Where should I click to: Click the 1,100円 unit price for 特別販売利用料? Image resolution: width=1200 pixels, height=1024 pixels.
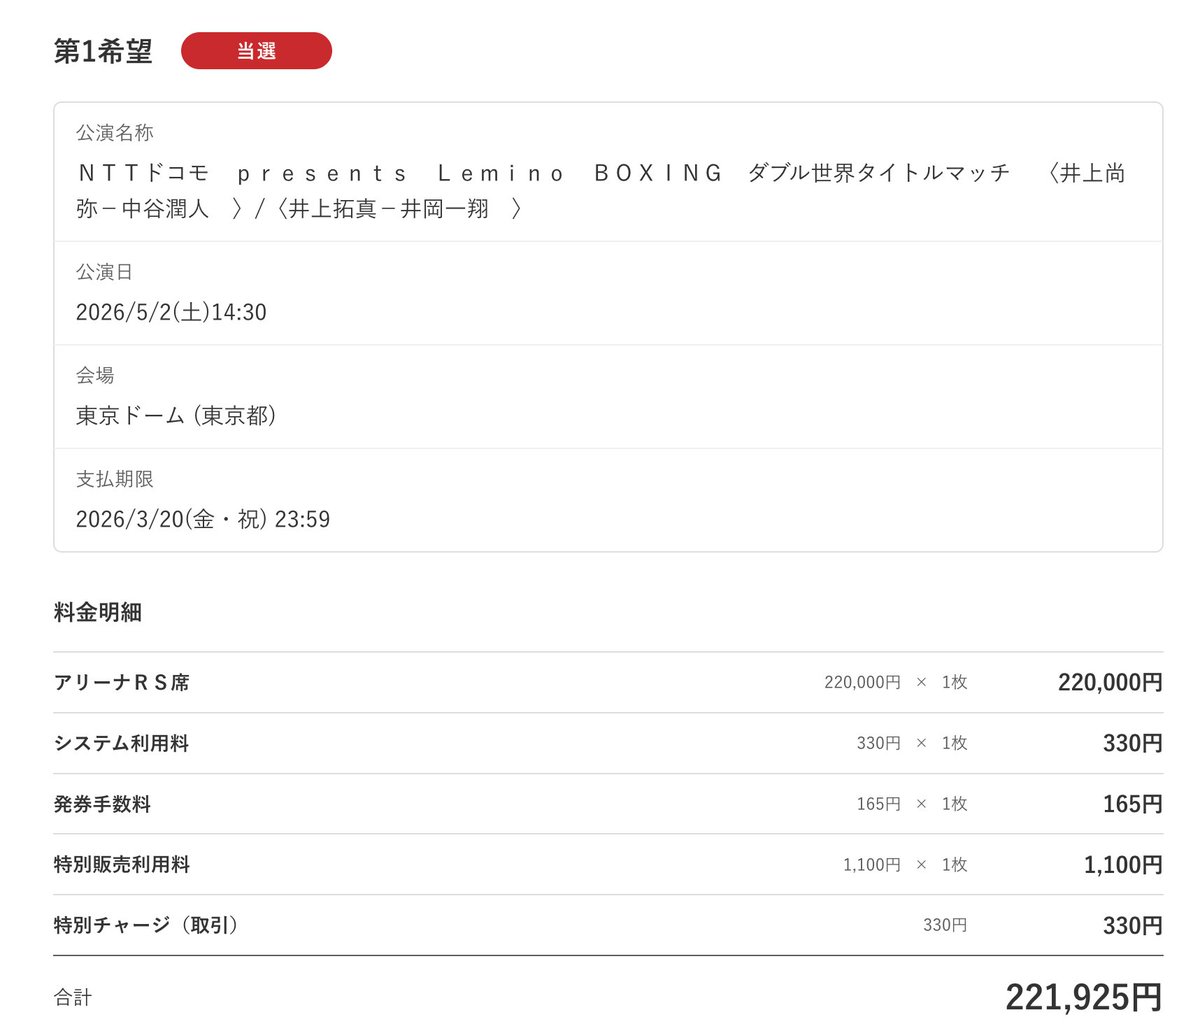coord(872,865)
